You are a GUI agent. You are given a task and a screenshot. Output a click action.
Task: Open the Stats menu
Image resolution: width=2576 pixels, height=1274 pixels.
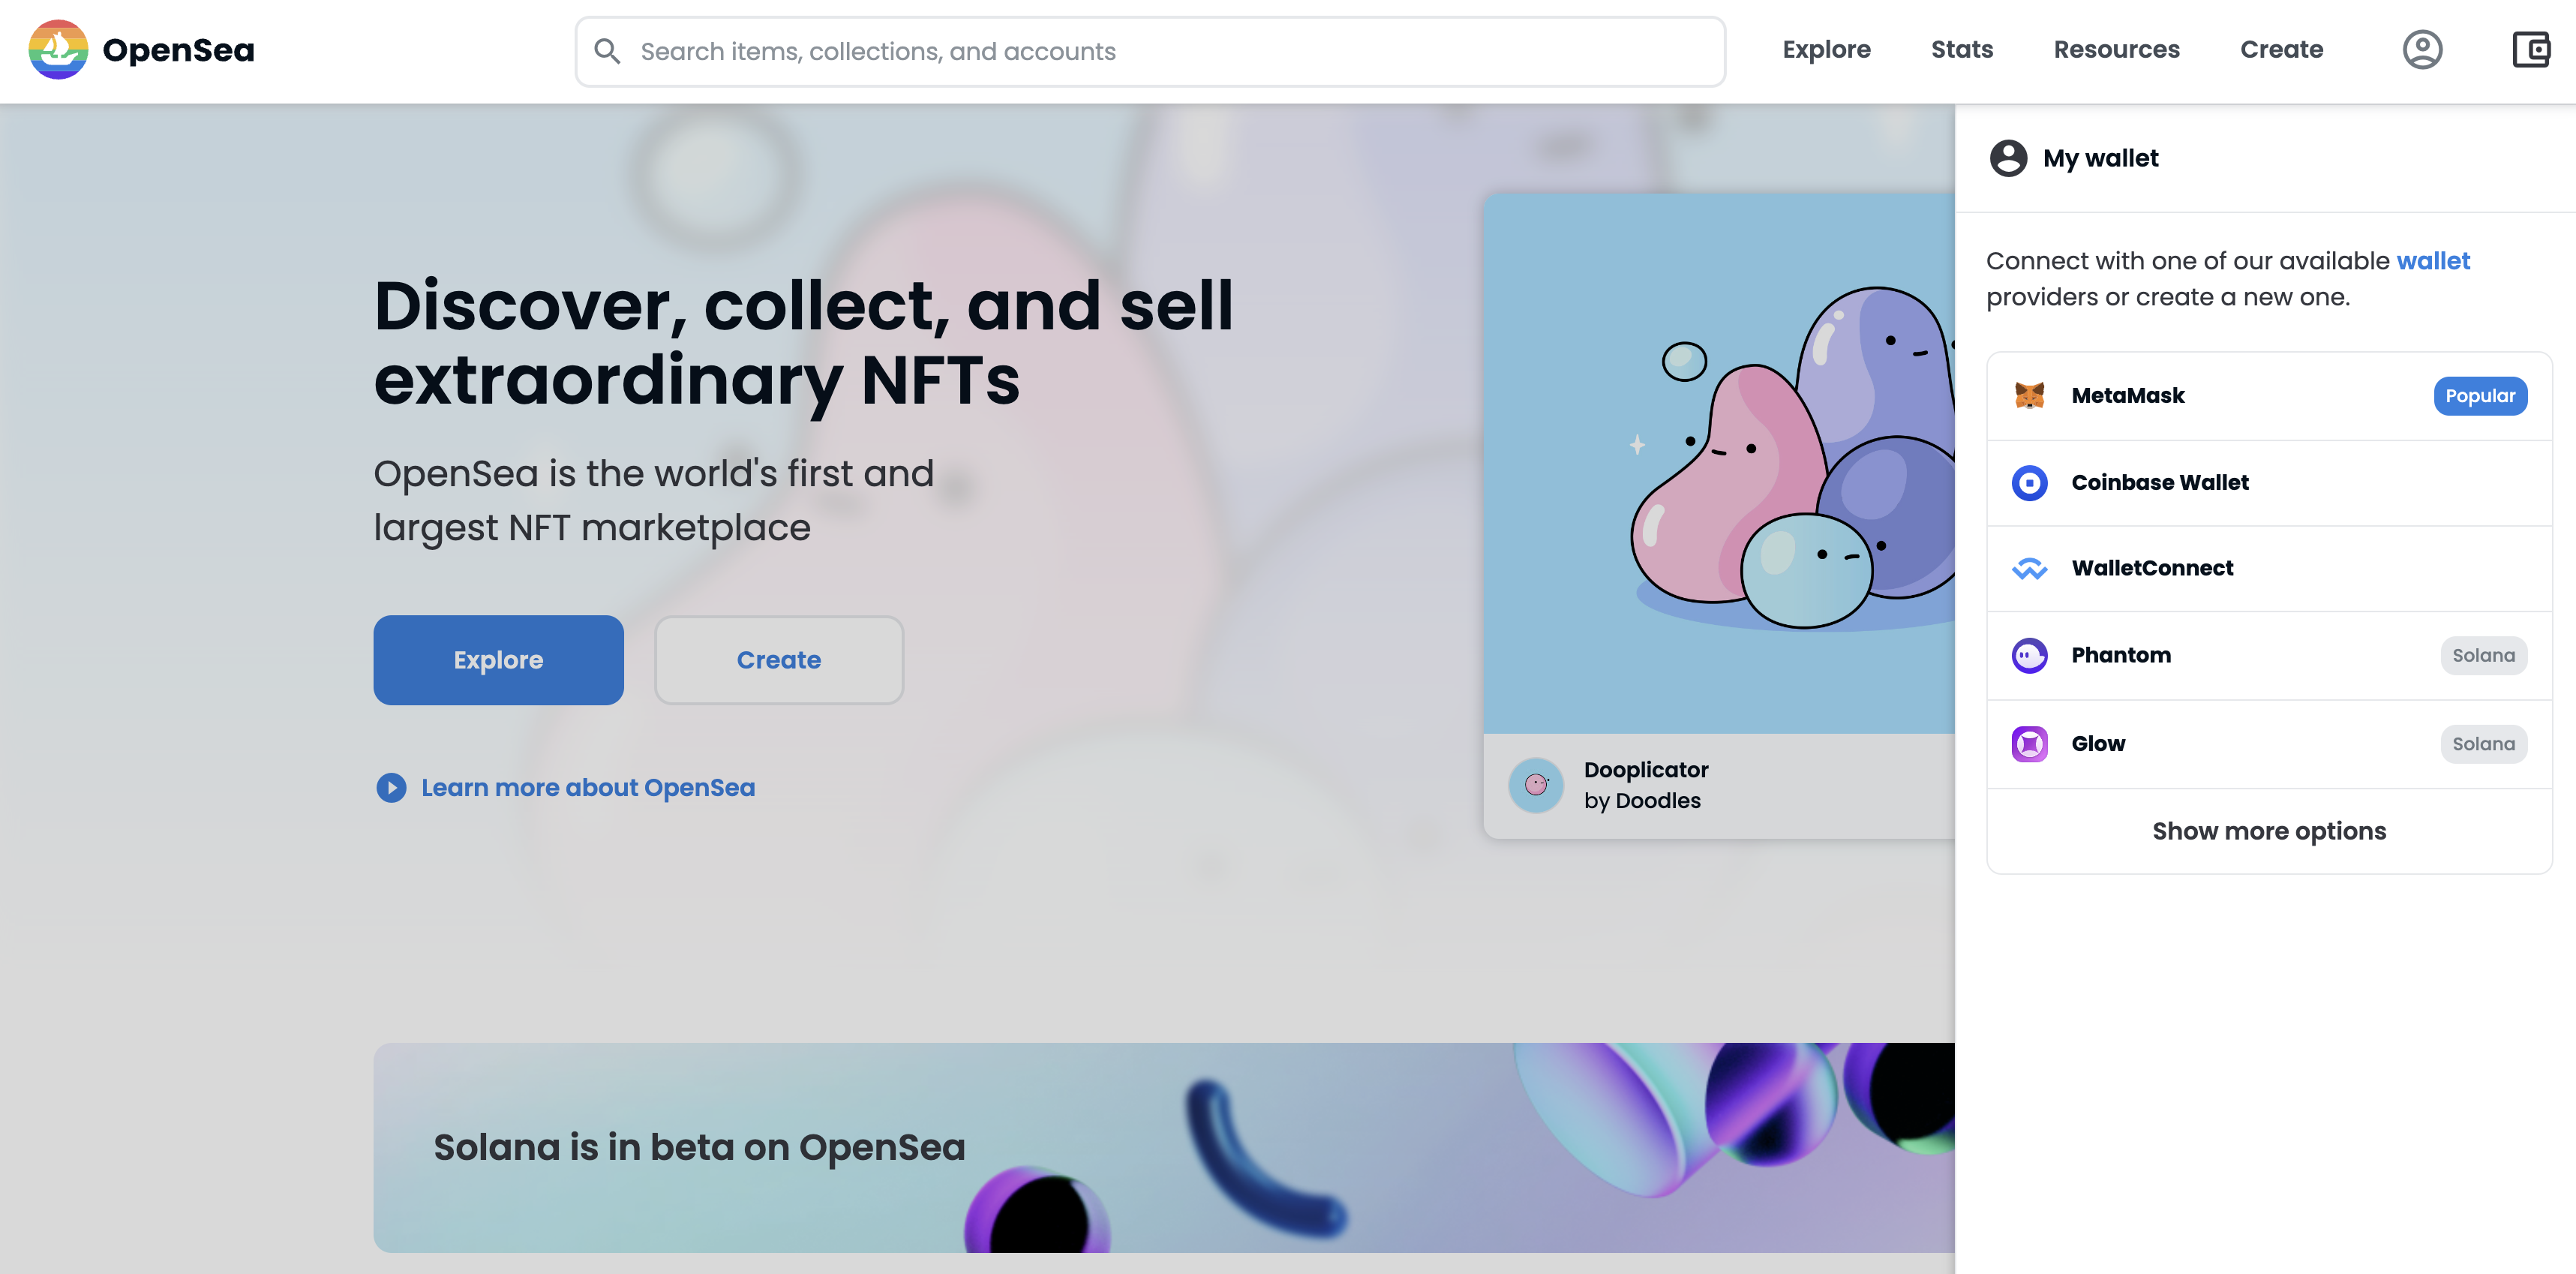point(1961,50)
